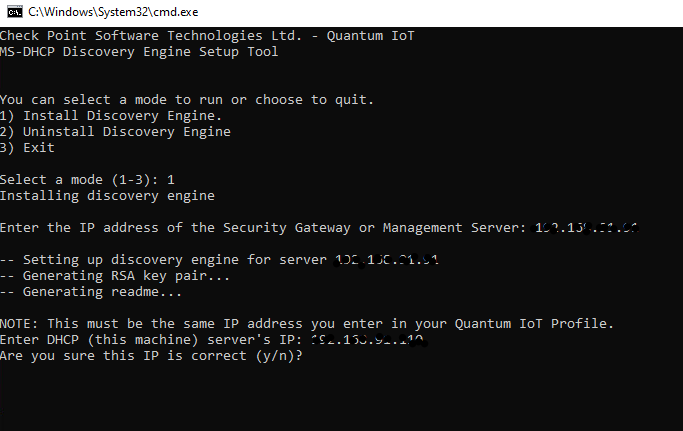
Task: Click the 'Enter the IP address of the Security Gateway' prompt
Action: point(263,227)
